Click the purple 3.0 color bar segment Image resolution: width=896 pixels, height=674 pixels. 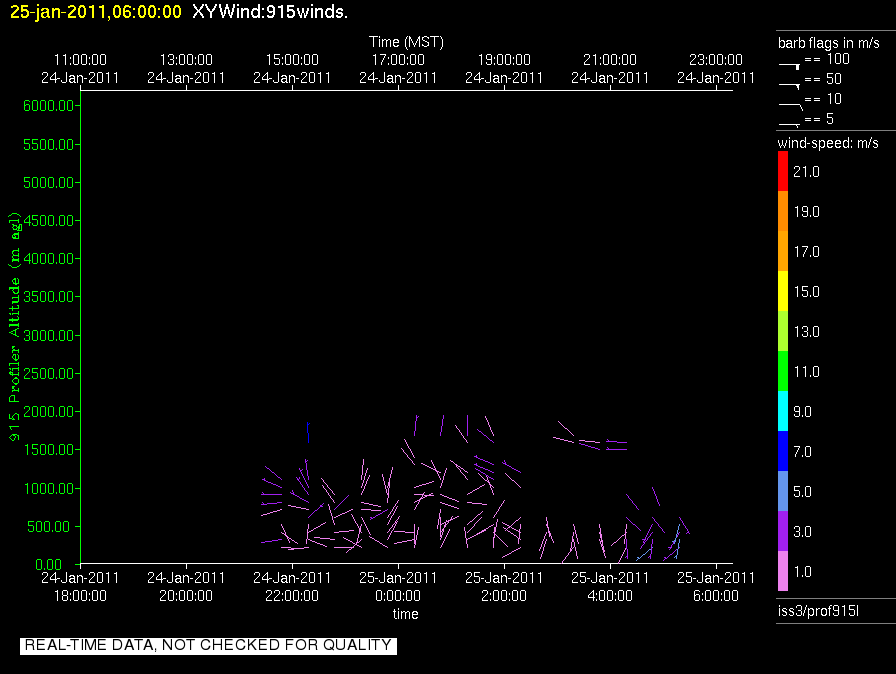point(783,531)
